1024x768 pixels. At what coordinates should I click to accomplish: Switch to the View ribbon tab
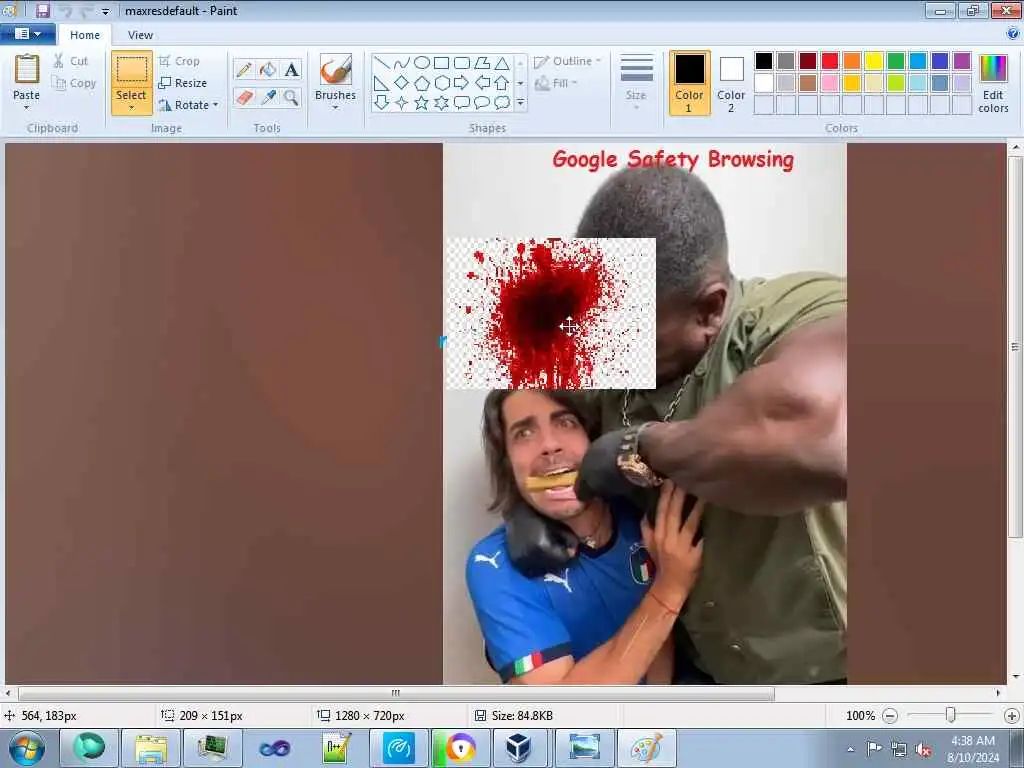coord(140,35)
